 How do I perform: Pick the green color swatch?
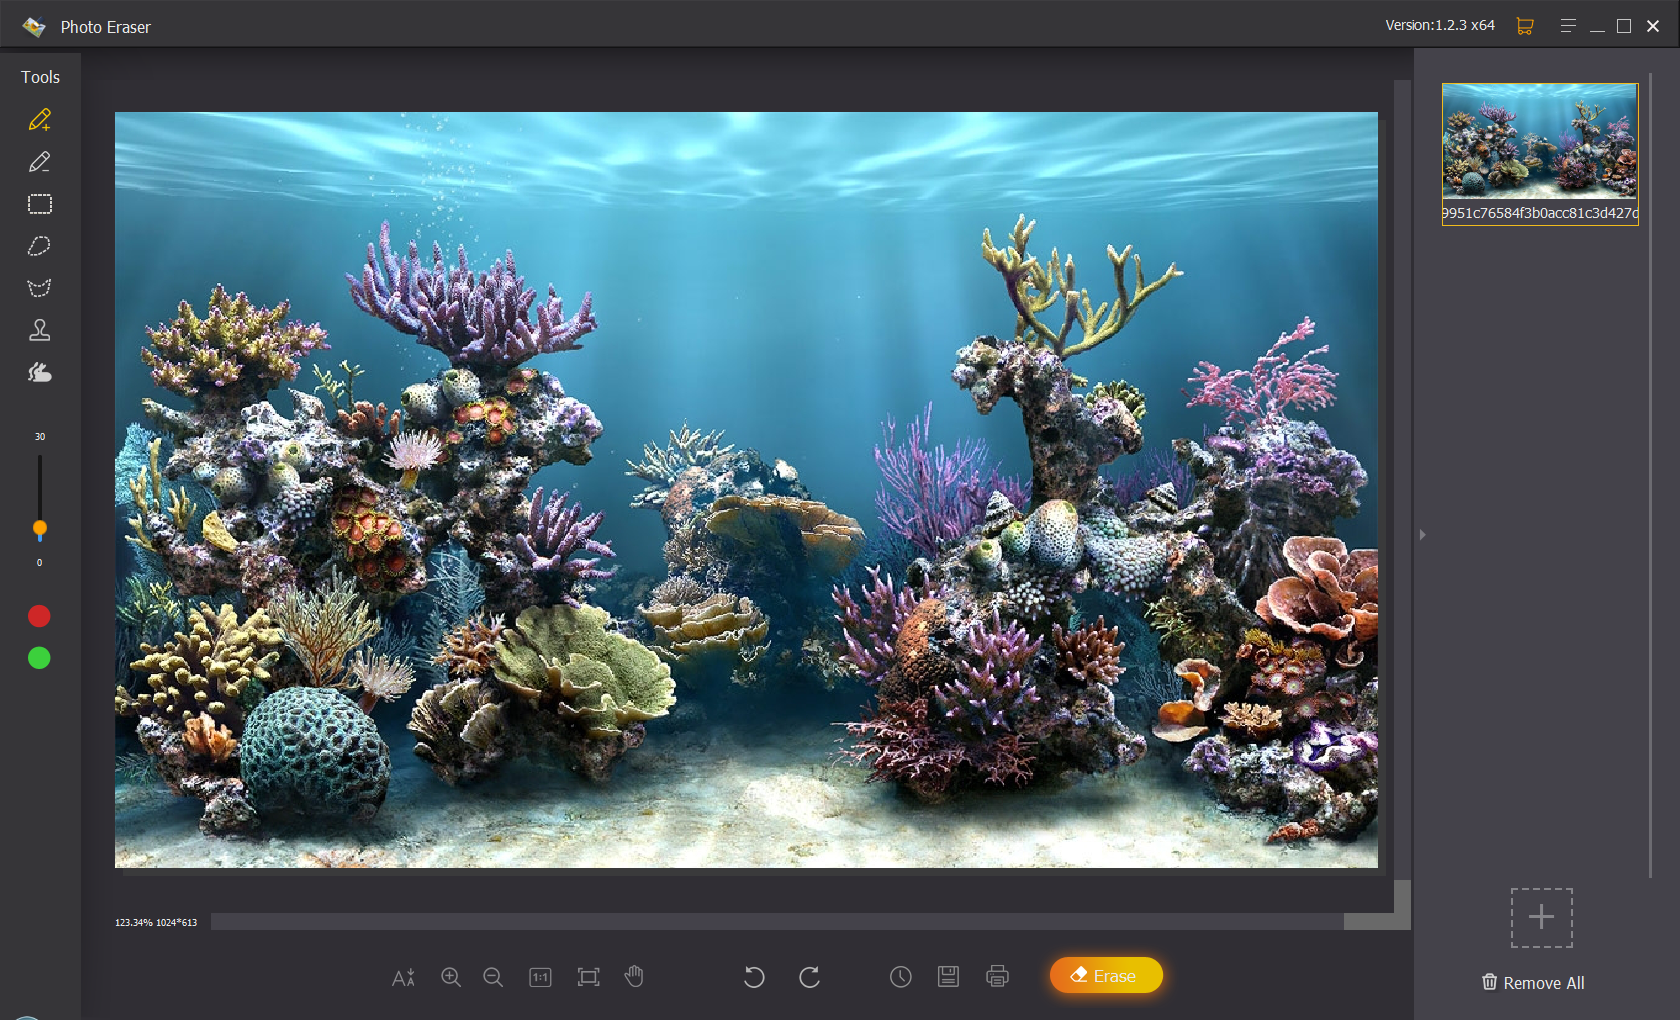(39, 658)
